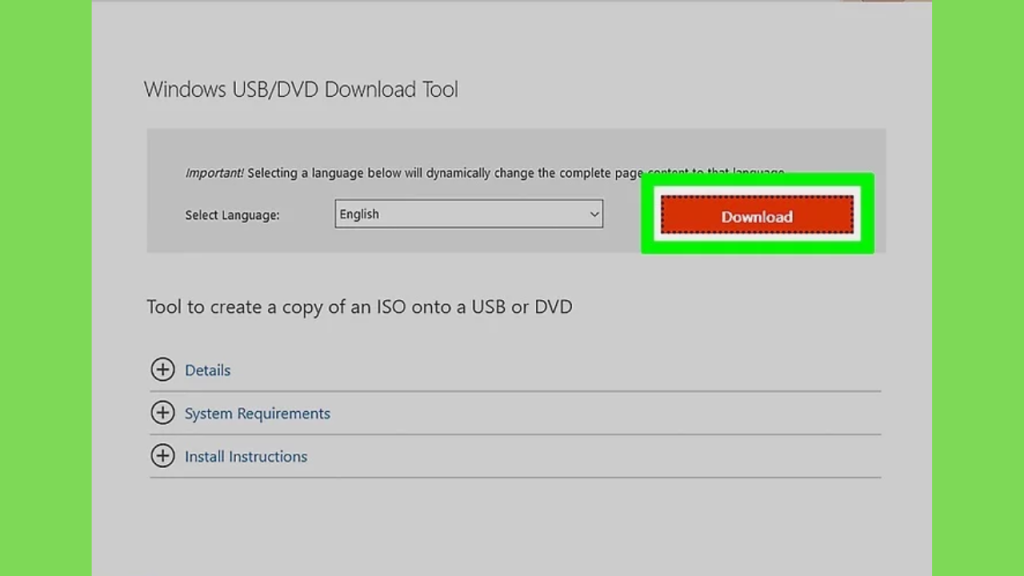Open the Details link
The height and width of the screenshot is (576, 1024).
click(x=208, y=370)
